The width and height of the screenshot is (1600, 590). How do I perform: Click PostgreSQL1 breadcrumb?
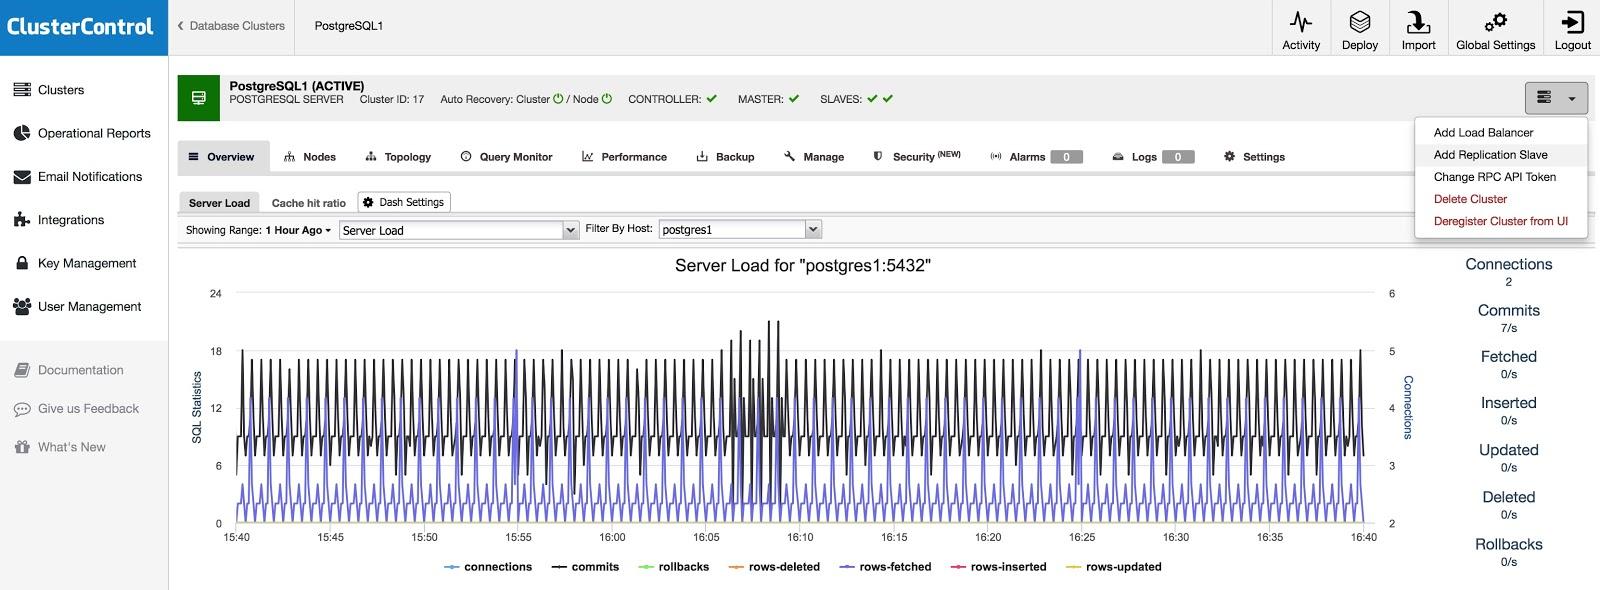click(349, 26)
